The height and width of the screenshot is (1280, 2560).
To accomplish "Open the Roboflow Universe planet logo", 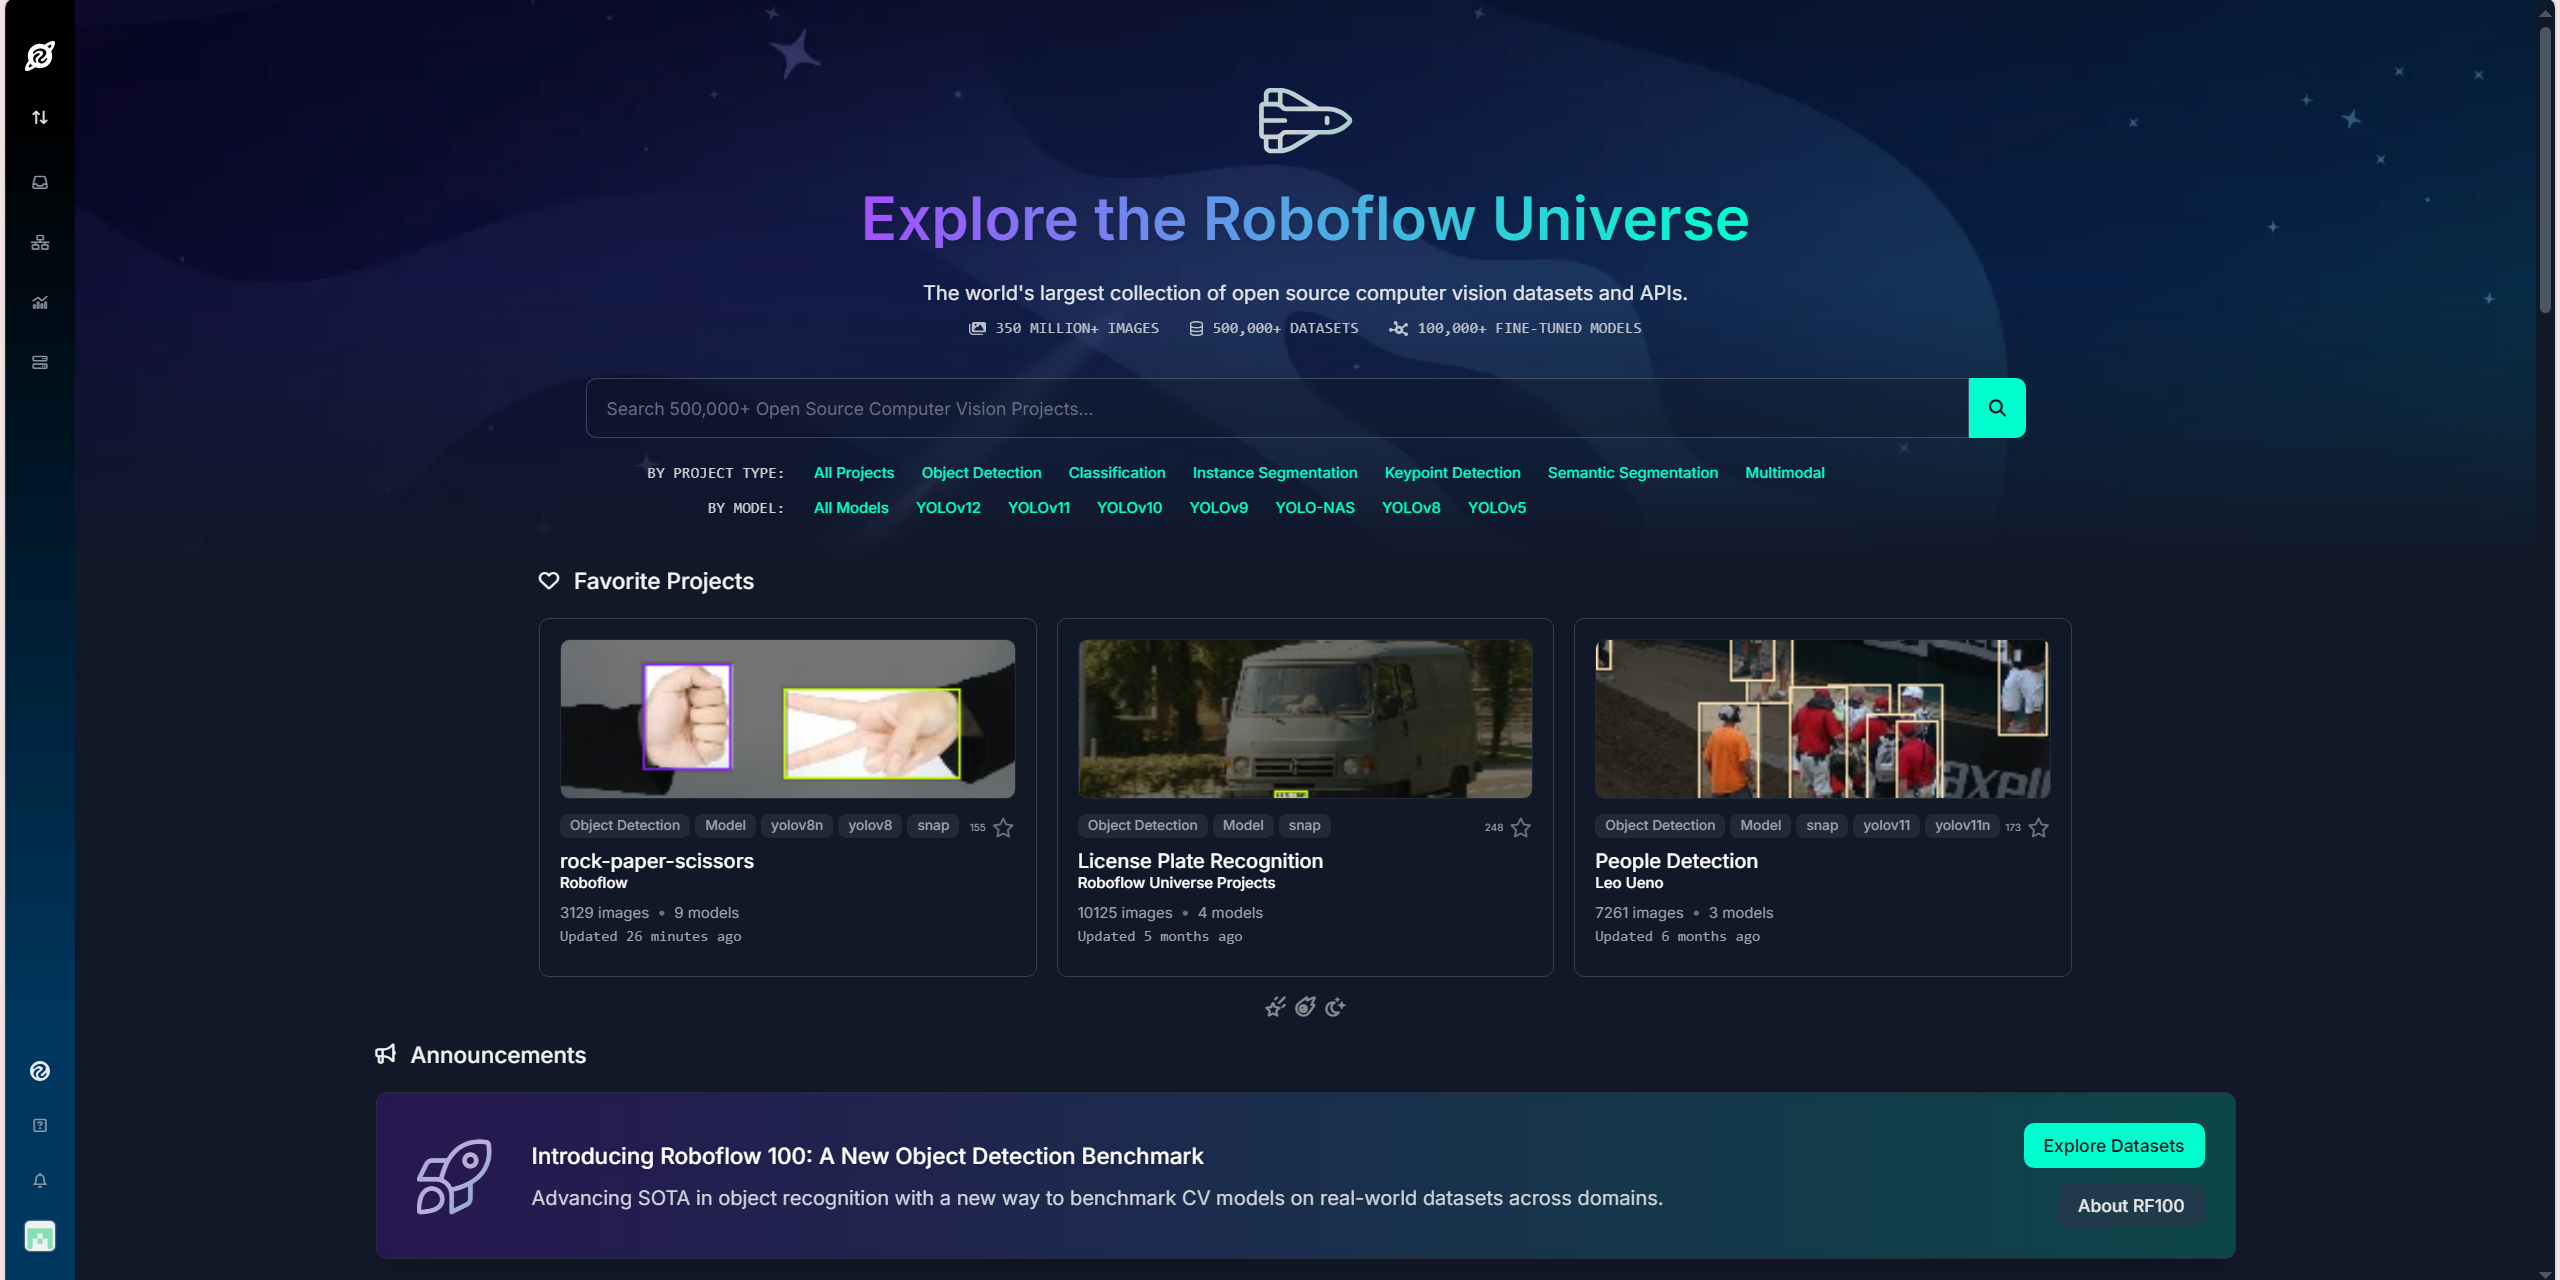I will tap(40, 56).
